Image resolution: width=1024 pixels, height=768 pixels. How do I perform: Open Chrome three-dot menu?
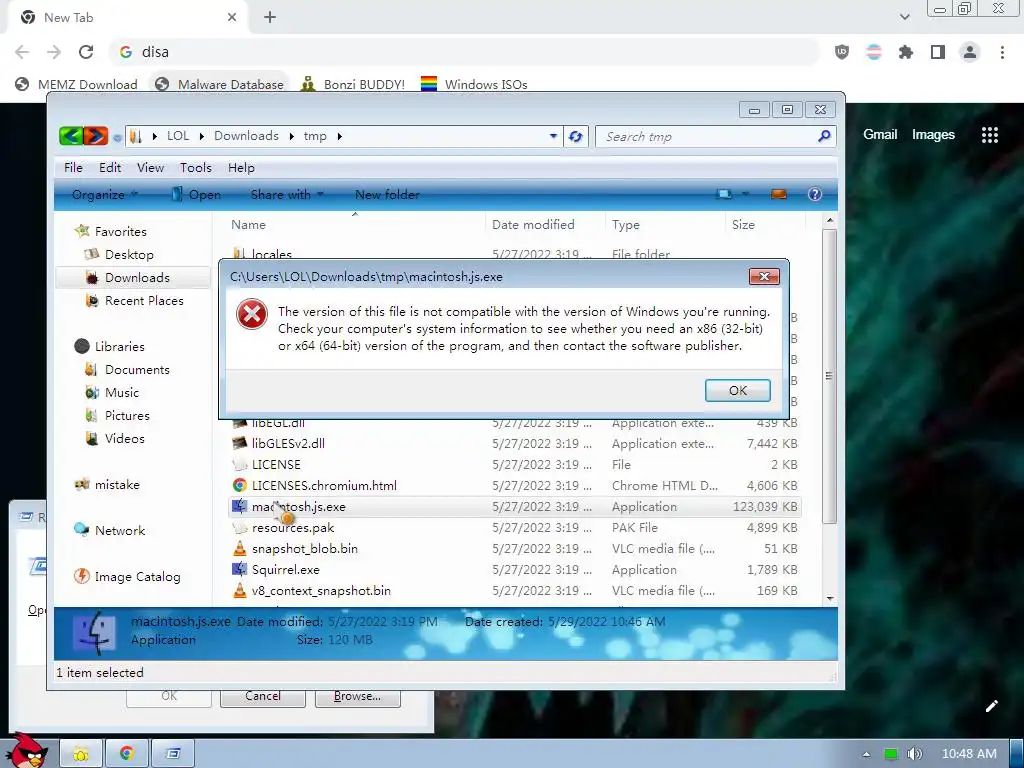tap(1002, 52)
